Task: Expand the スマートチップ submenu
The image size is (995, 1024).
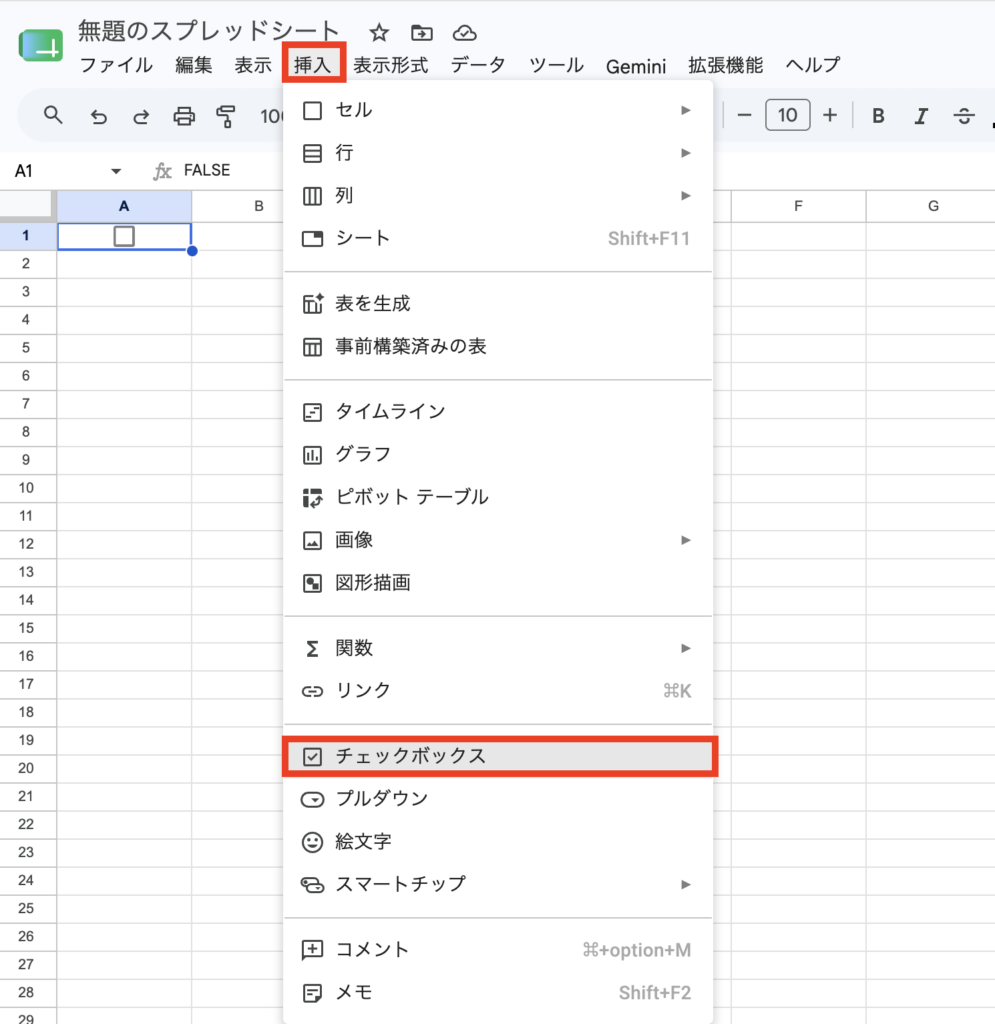Action: [x=498, y=885]
